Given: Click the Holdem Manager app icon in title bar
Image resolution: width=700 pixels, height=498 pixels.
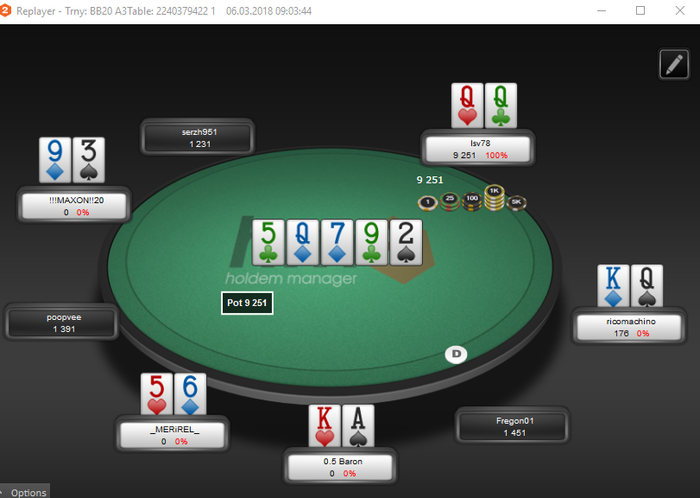Looking at the screenshot, I should point(5,10).
